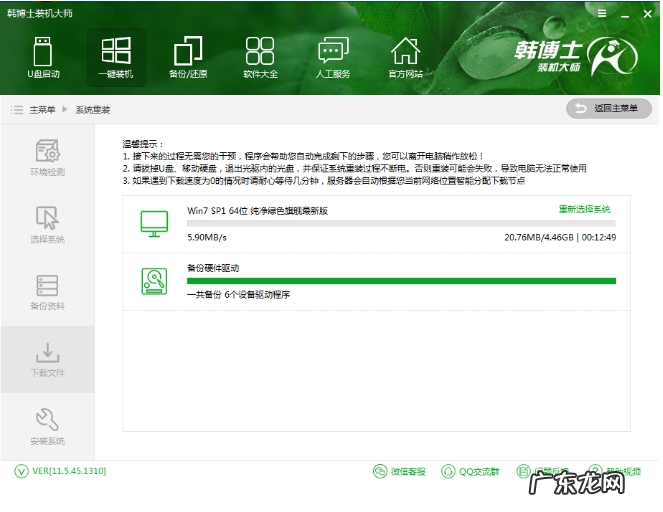Click the 备份硬件驱动 green progress bar

tap(401, 281)
